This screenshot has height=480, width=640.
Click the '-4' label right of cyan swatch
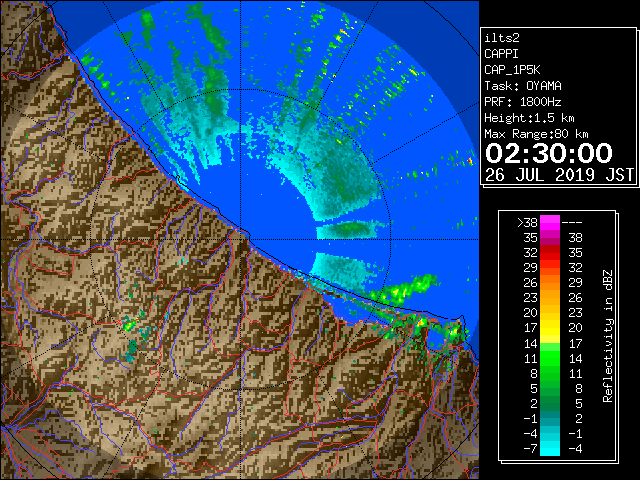tap(575, 449)
